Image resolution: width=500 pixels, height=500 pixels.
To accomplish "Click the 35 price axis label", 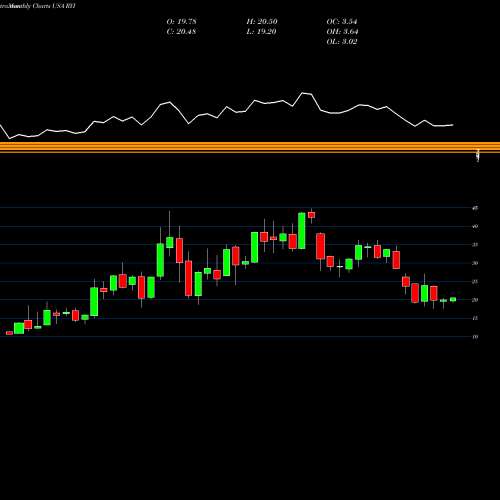I will click(x=475, y=245).
